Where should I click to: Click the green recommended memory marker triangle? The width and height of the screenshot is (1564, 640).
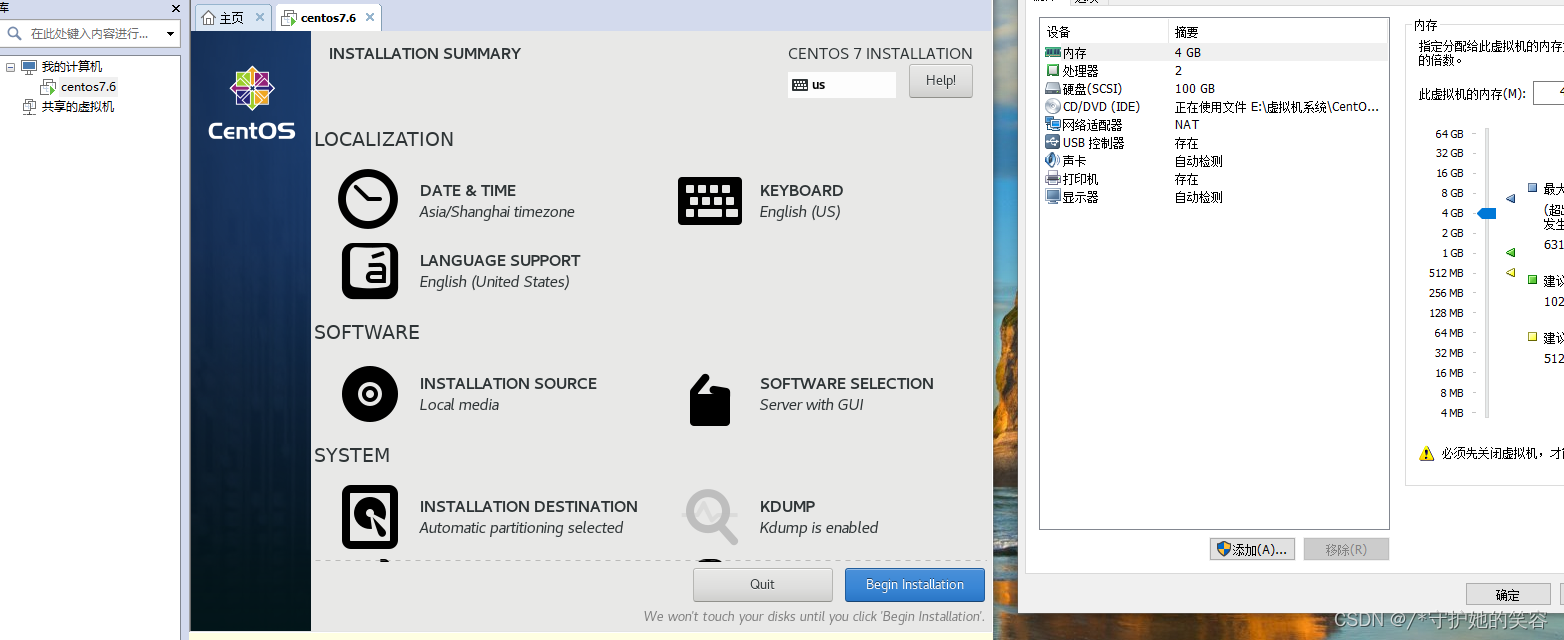pos(1511,252)
